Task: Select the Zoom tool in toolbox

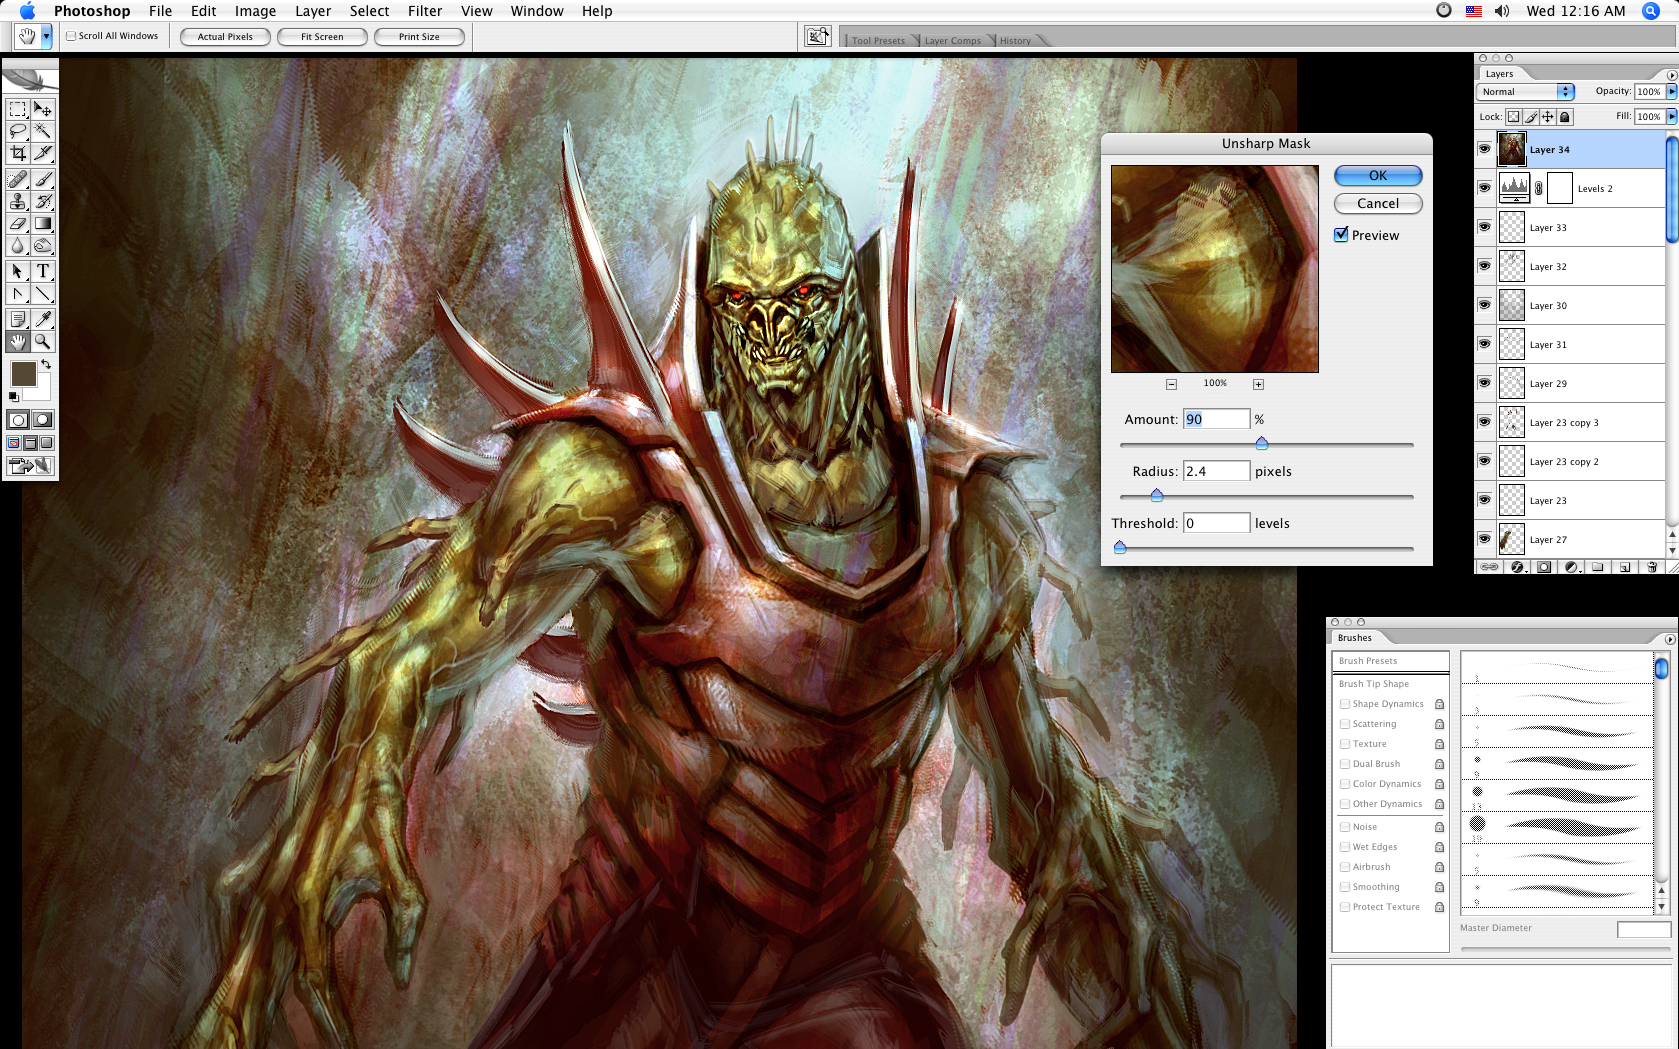Action: (x=43, y=341)
